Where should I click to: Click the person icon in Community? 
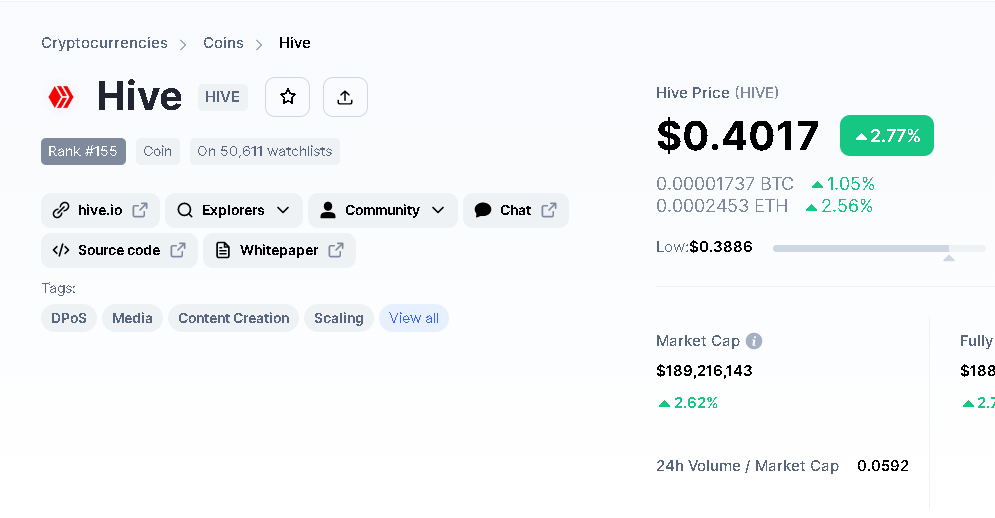(328, 210)
